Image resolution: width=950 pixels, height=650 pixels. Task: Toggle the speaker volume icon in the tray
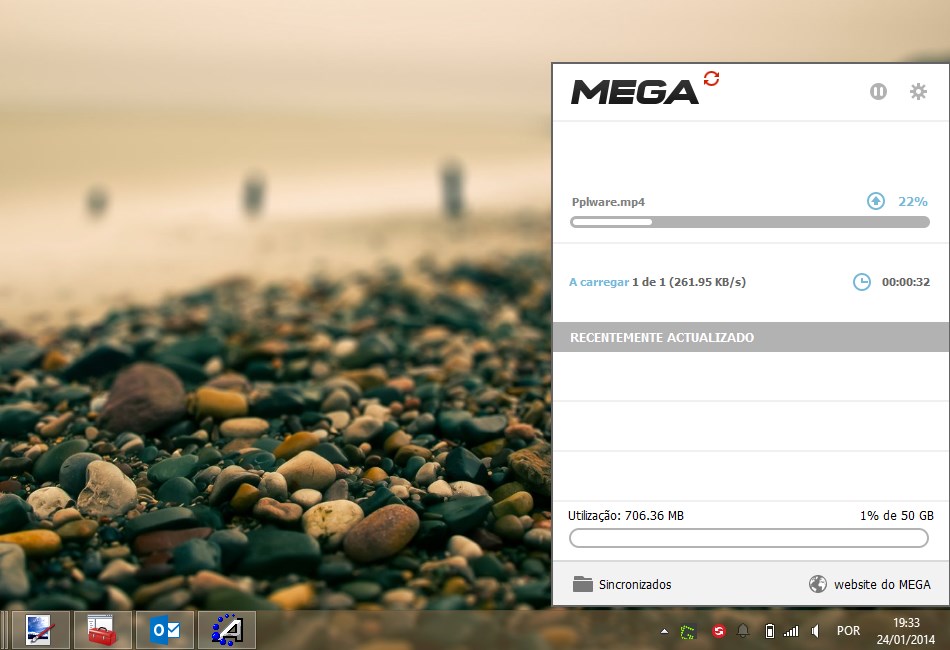[x=814, y=630]
